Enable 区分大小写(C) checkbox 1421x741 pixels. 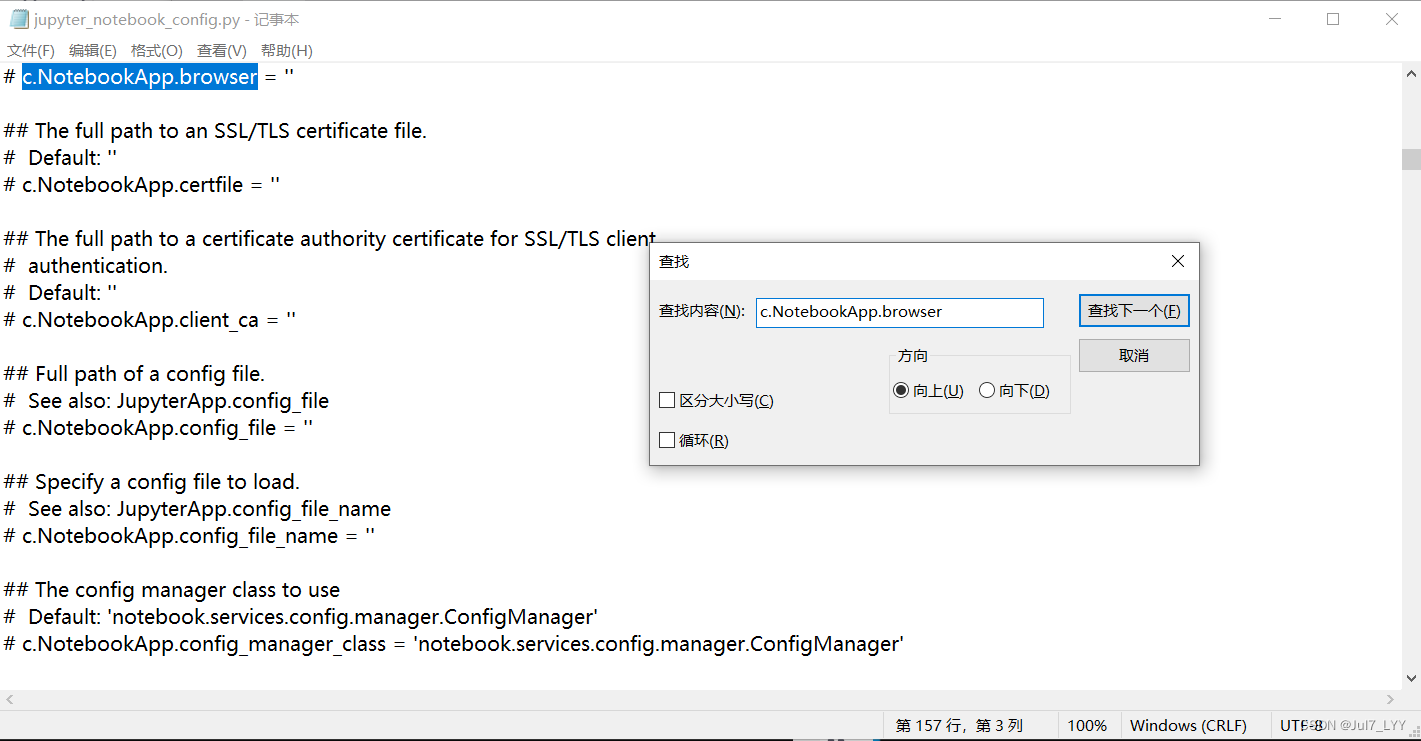coord(717,401)
